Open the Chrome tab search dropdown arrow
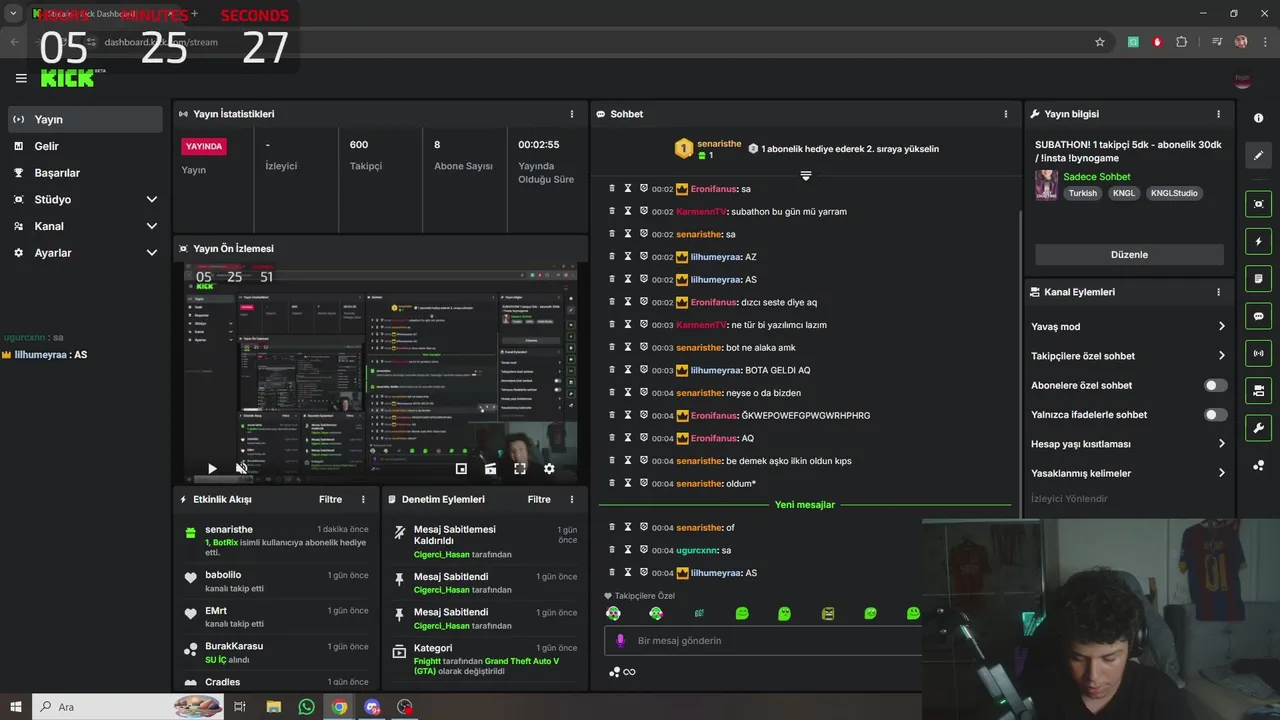This screenshot has width=1280, height=720. click(13, 13)
